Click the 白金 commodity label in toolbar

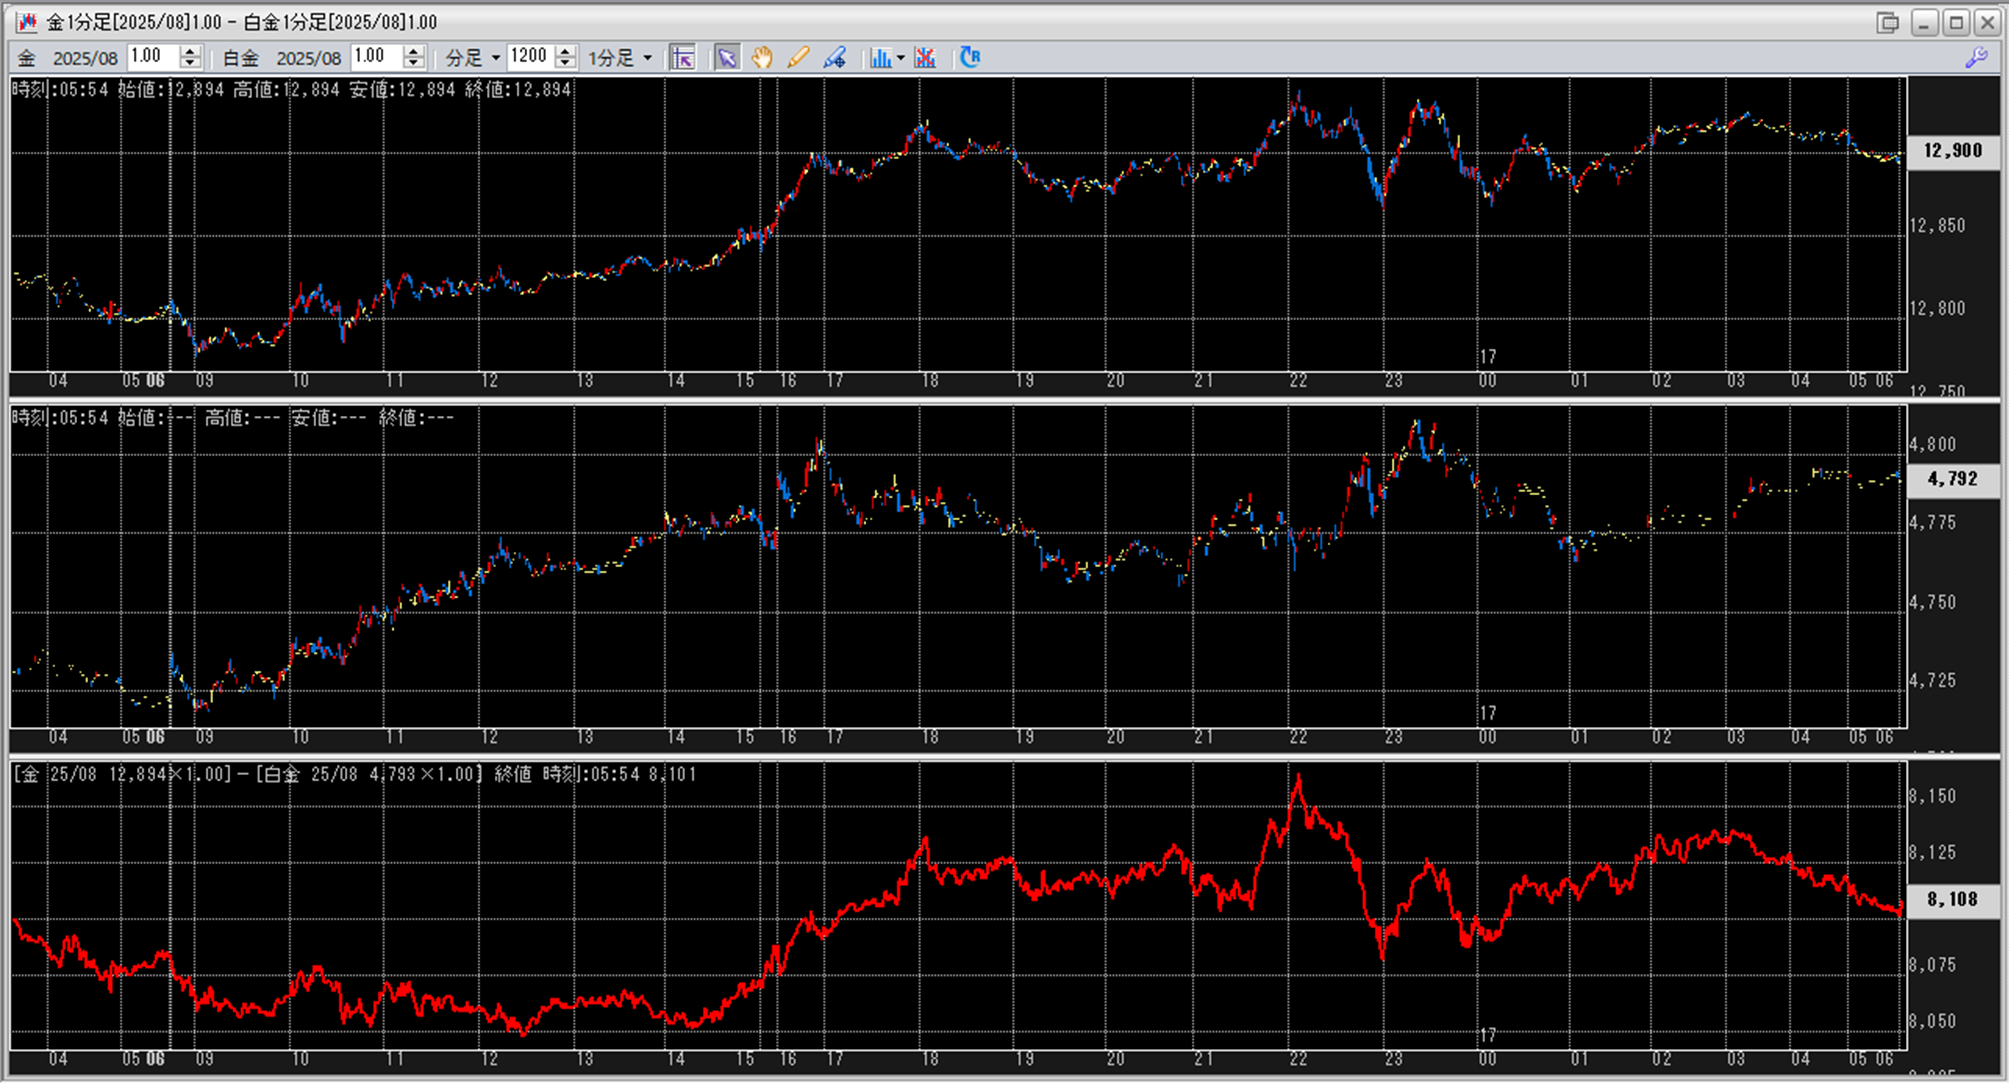(240, 58)
